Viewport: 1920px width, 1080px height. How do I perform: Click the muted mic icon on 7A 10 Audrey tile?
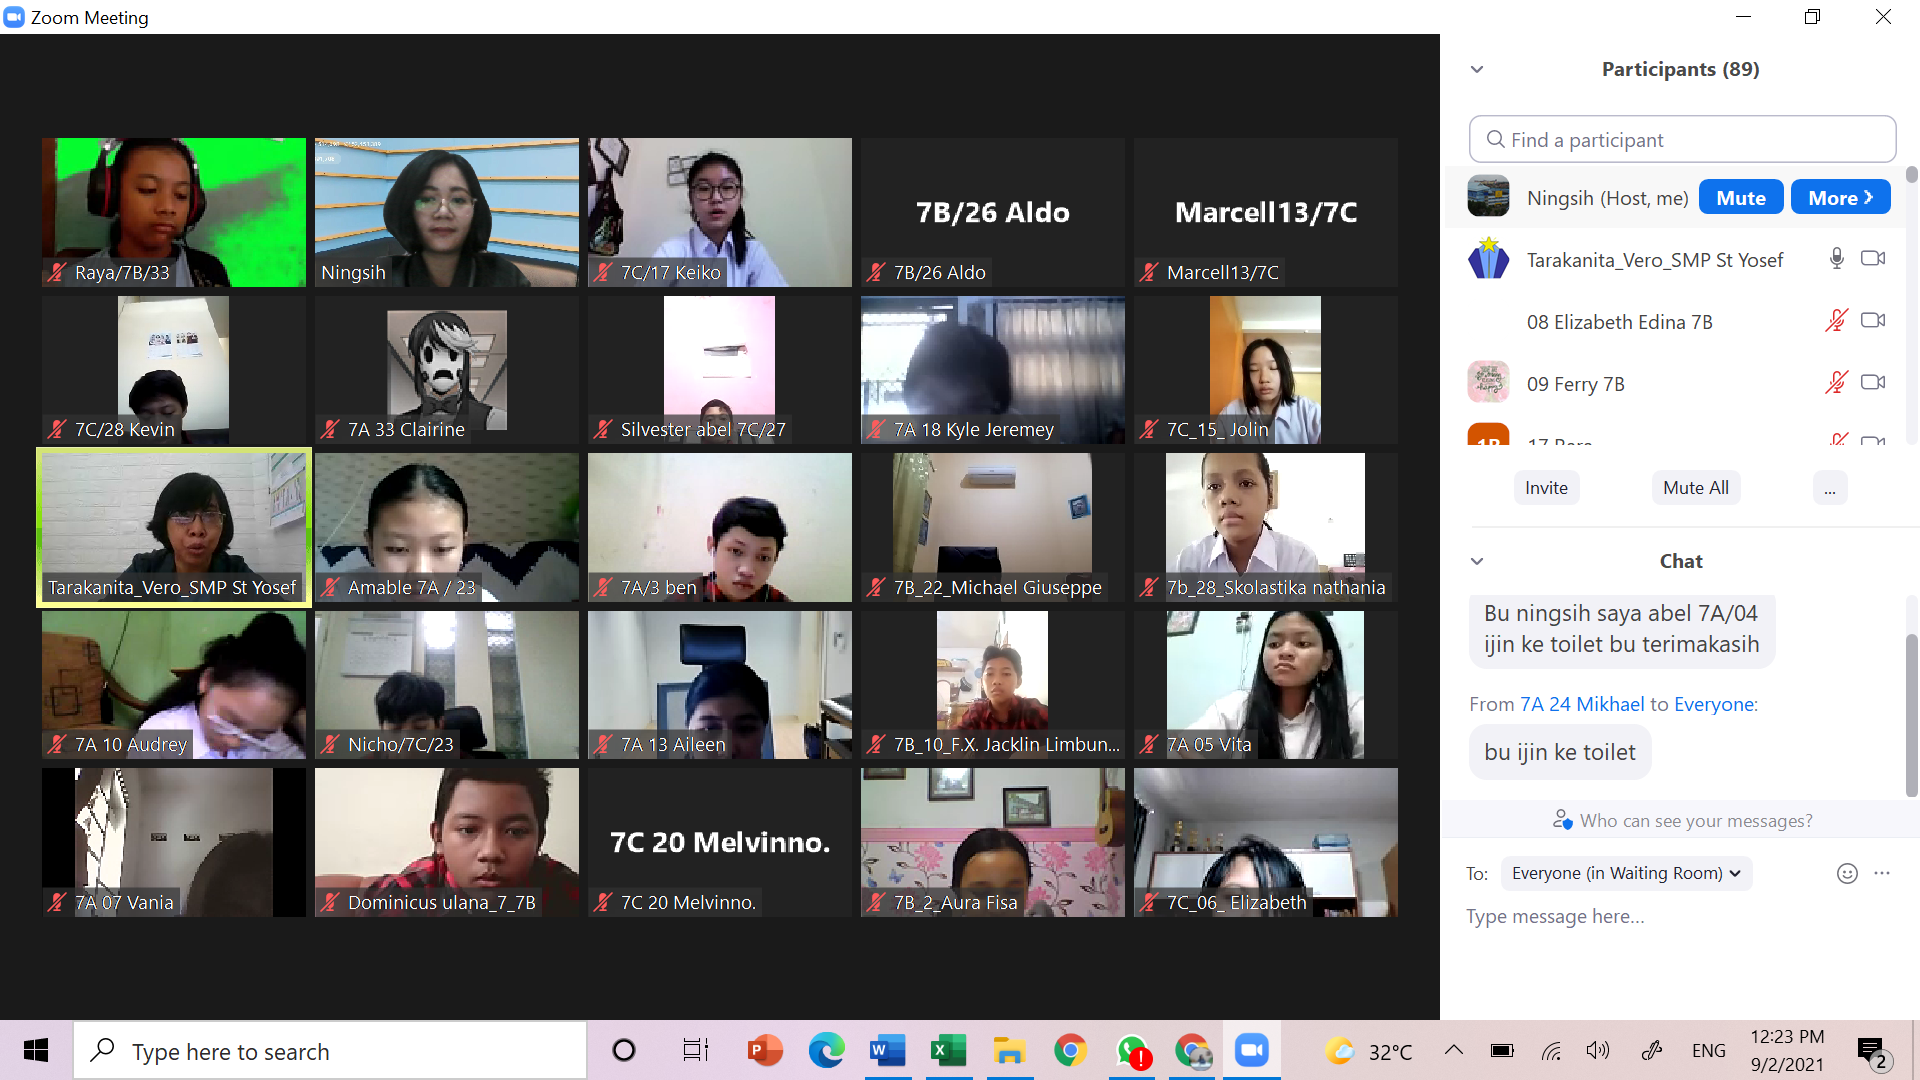[x=57, y=744]
